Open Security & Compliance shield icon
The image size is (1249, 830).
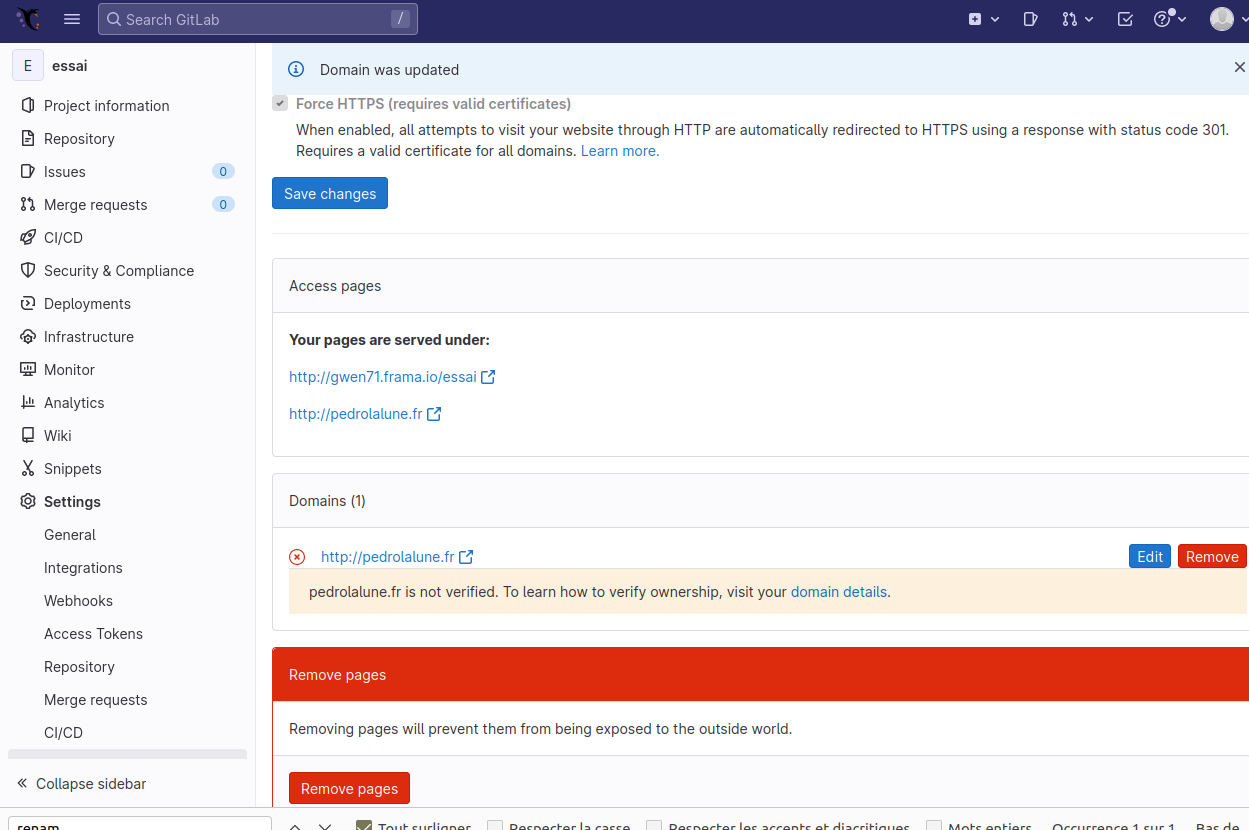pyautogui.click(x=27, y=271)
